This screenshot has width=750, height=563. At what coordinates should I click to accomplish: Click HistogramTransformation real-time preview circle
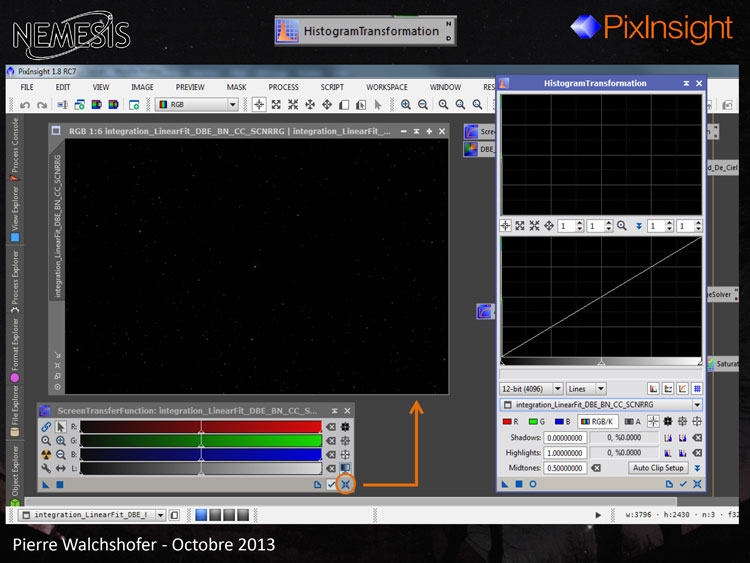(533, 484)
